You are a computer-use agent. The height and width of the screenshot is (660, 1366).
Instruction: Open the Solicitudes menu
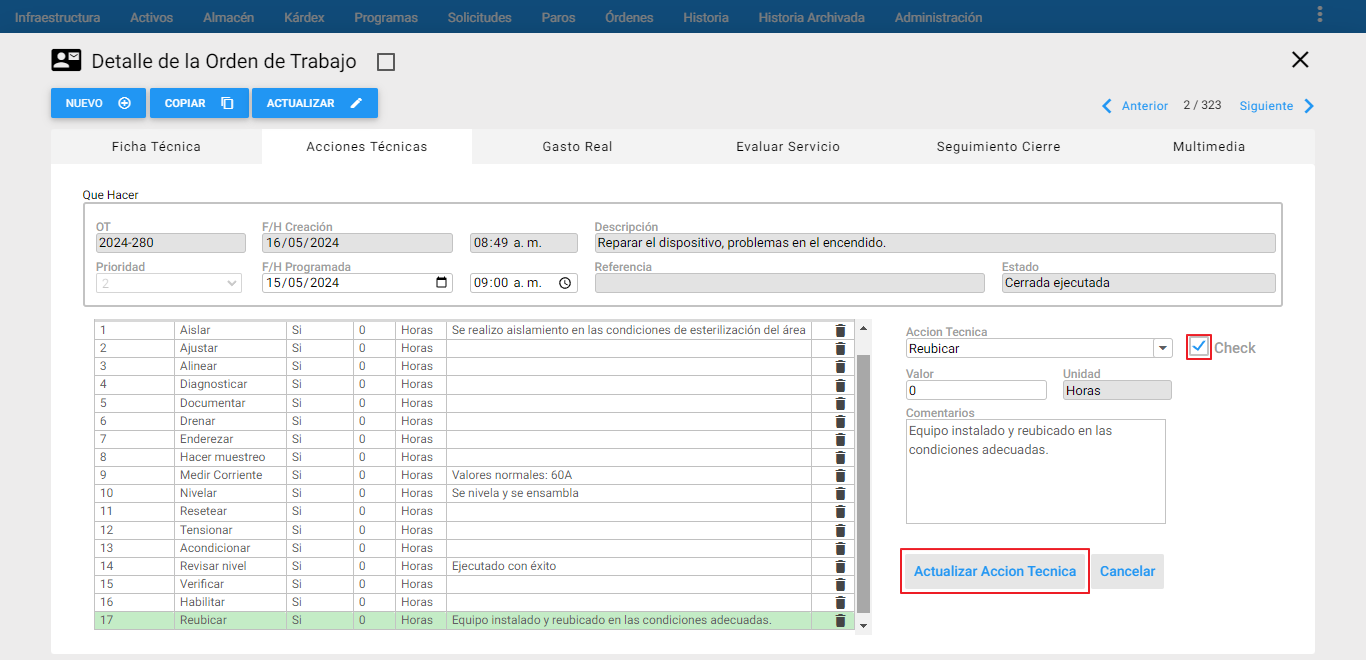[x=479, y=17]
